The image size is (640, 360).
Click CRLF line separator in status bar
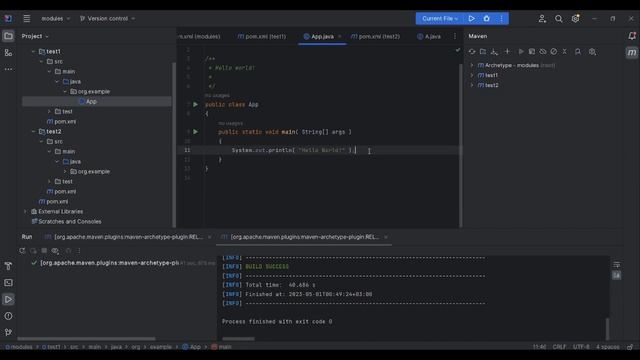[x=559, y=347]
